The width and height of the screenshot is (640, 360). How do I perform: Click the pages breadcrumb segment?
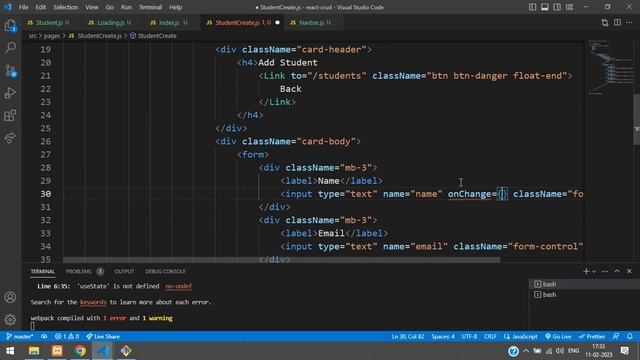52,36
